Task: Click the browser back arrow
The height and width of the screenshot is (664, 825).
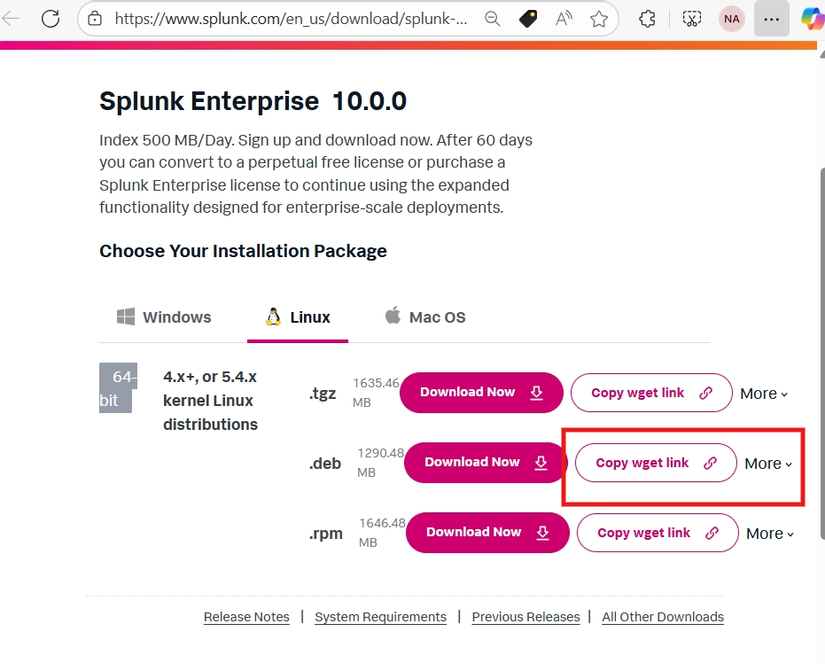Action: (11, 19)
